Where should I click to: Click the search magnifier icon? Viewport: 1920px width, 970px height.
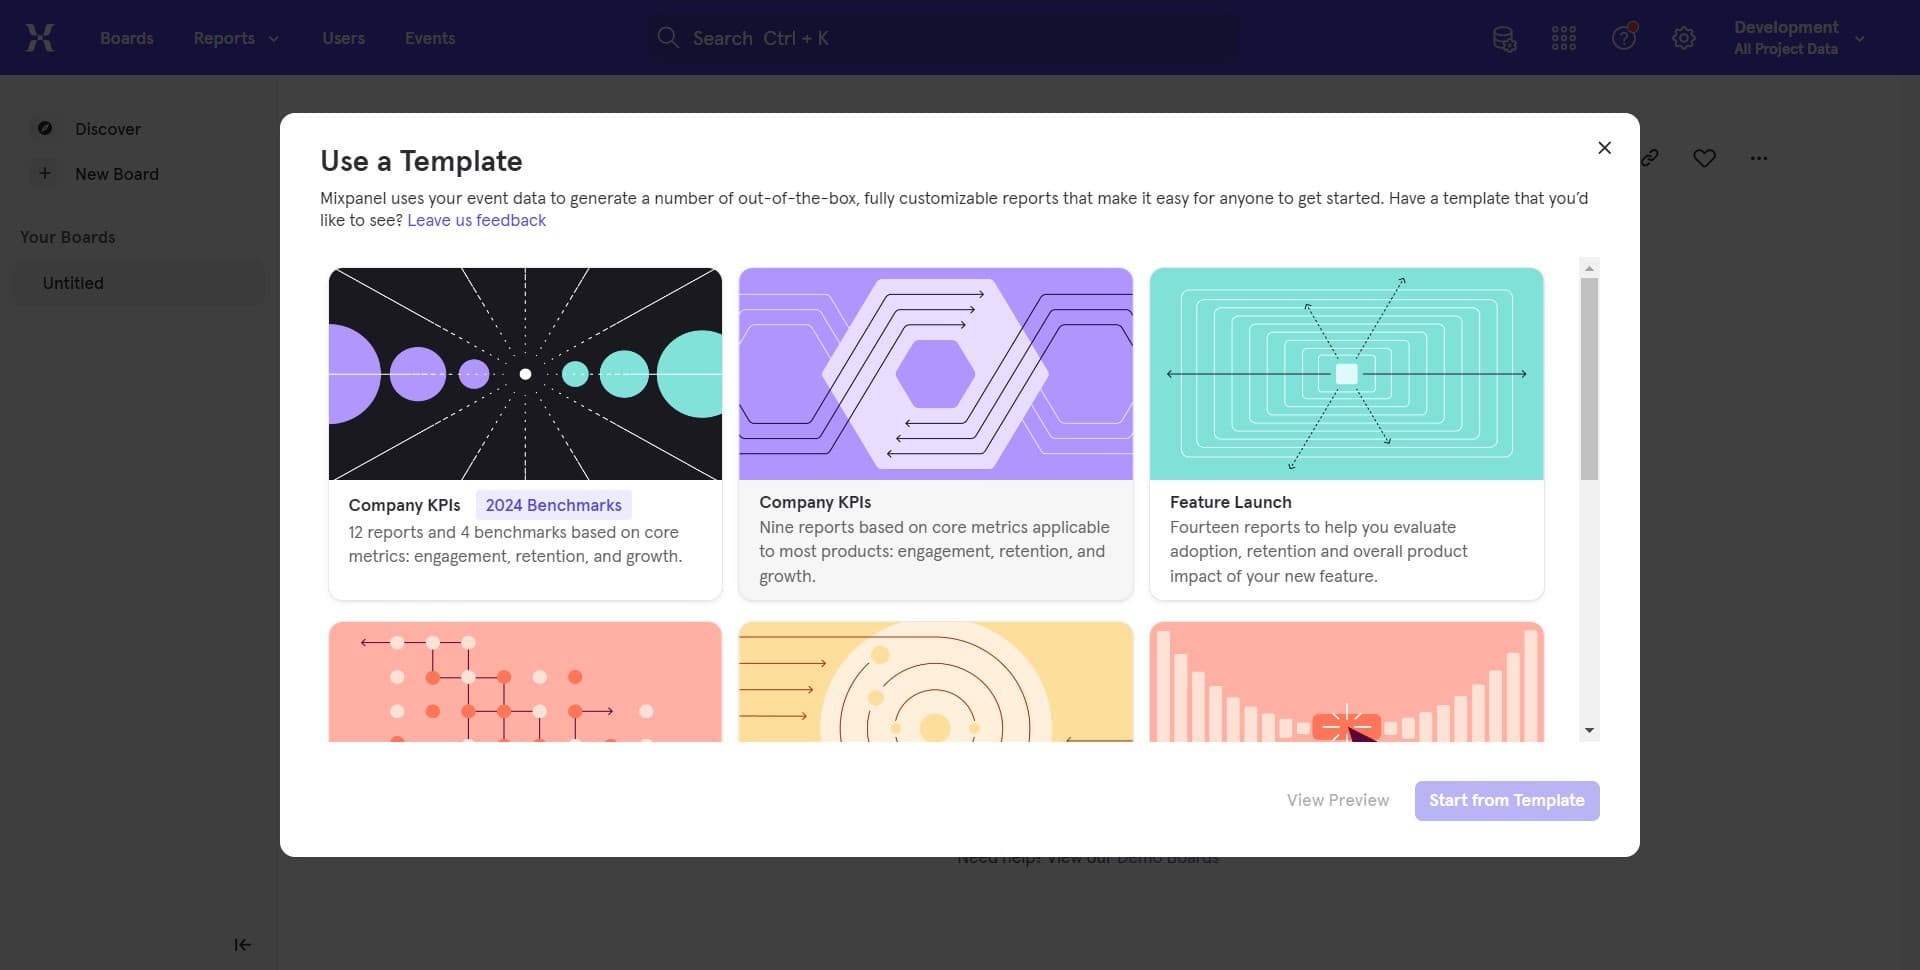pos(668,37)
